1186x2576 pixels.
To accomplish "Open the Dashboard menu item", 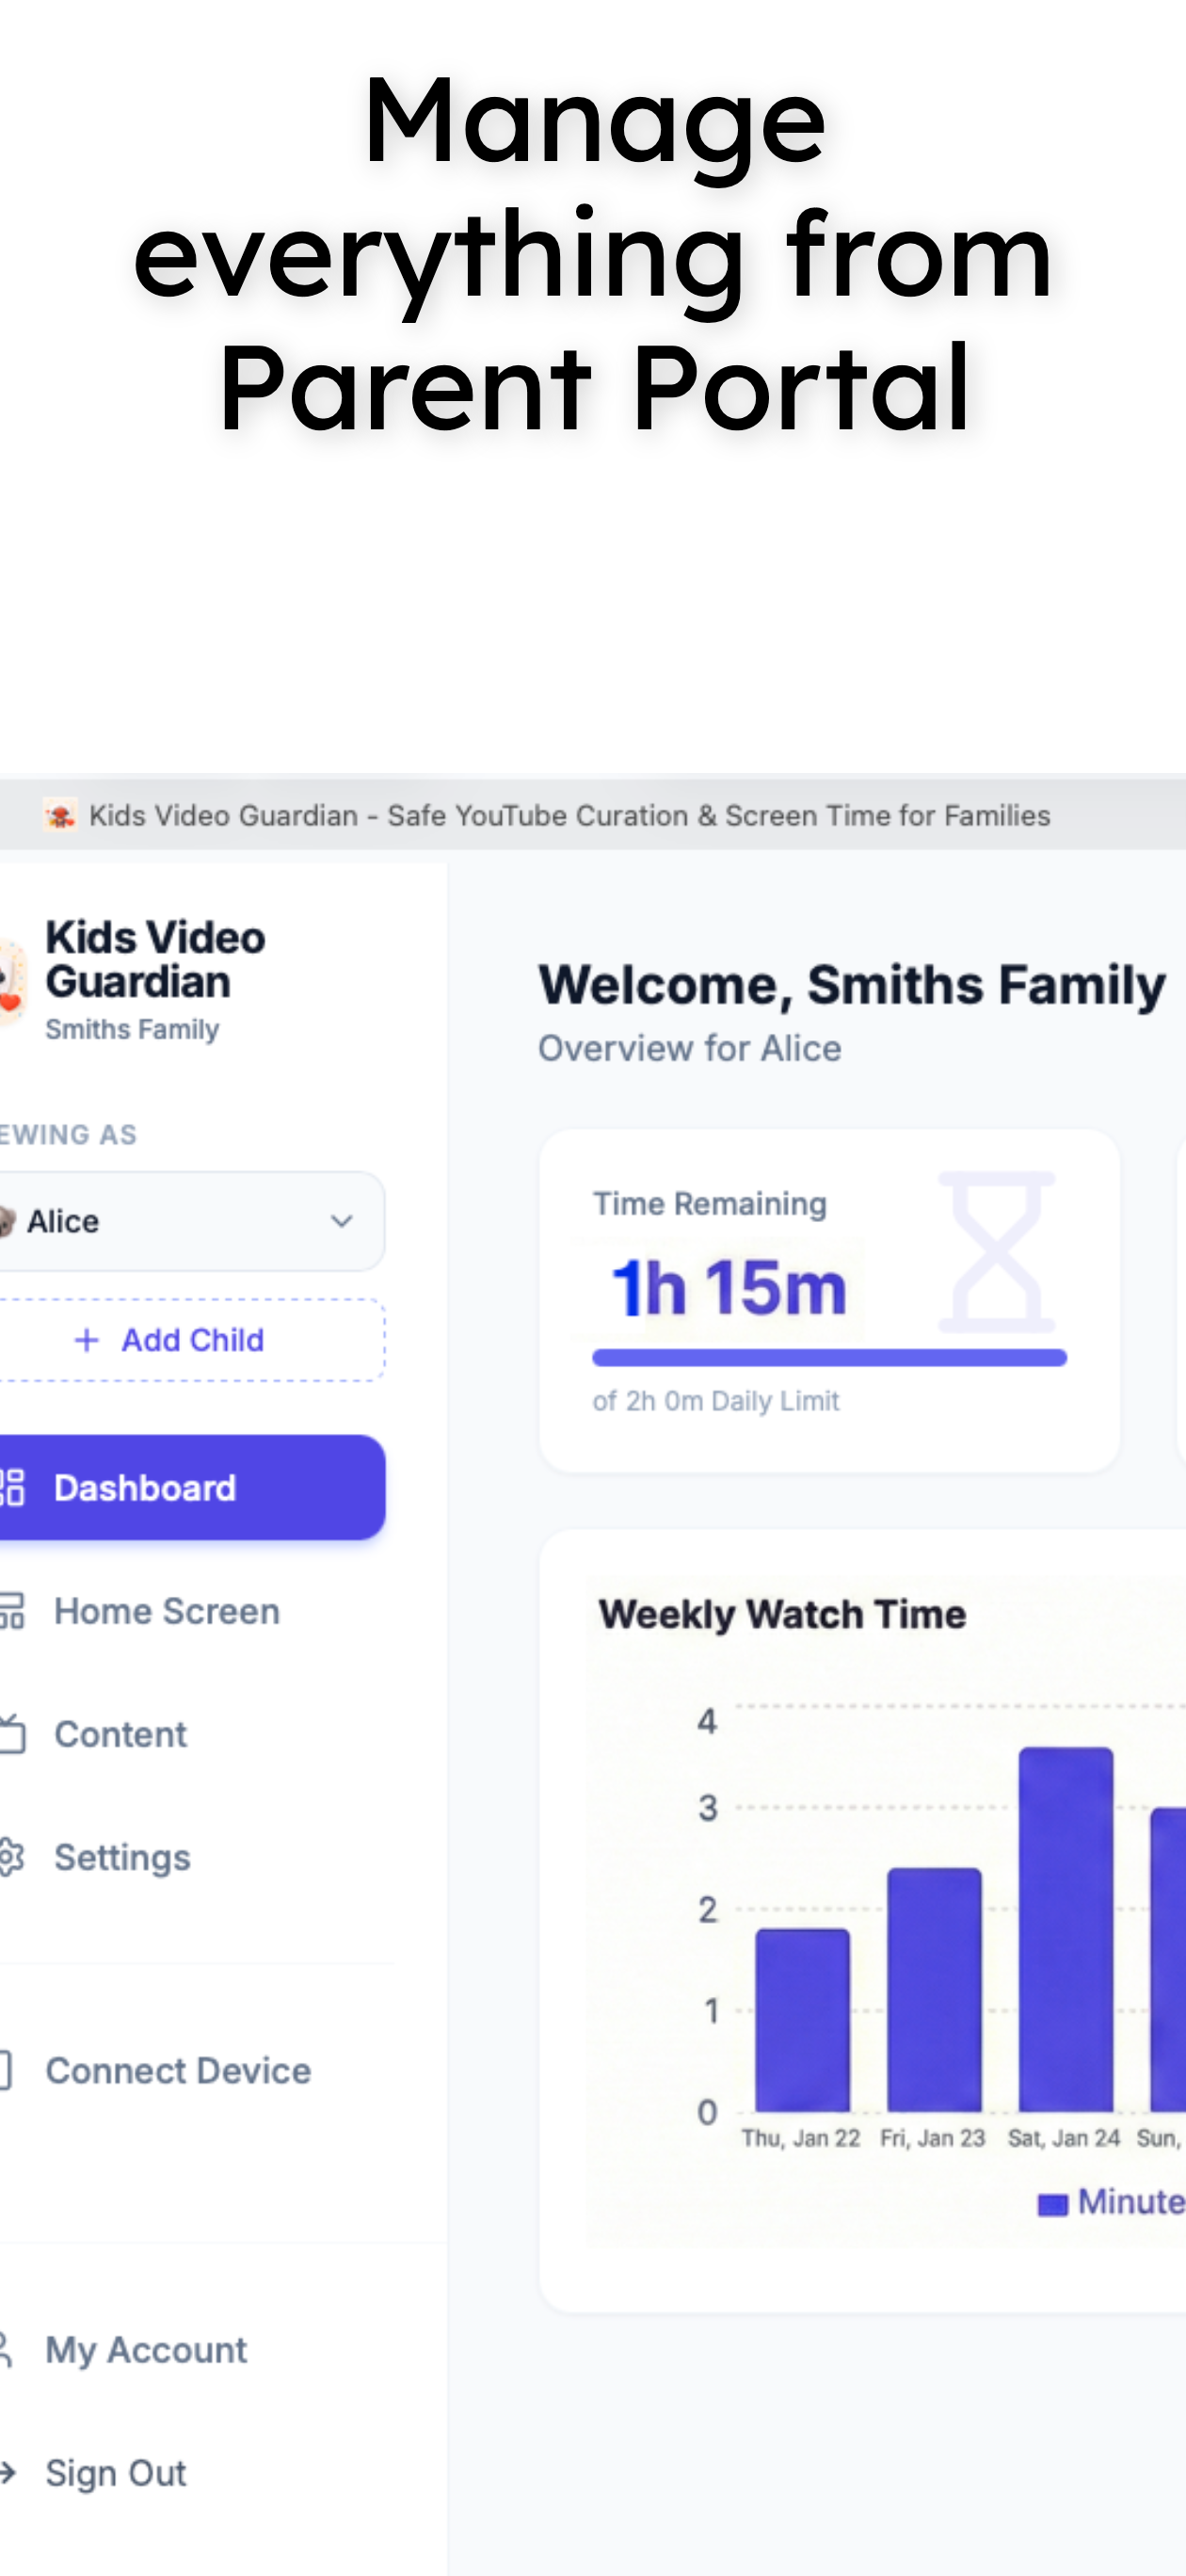I will [190, 1487].
